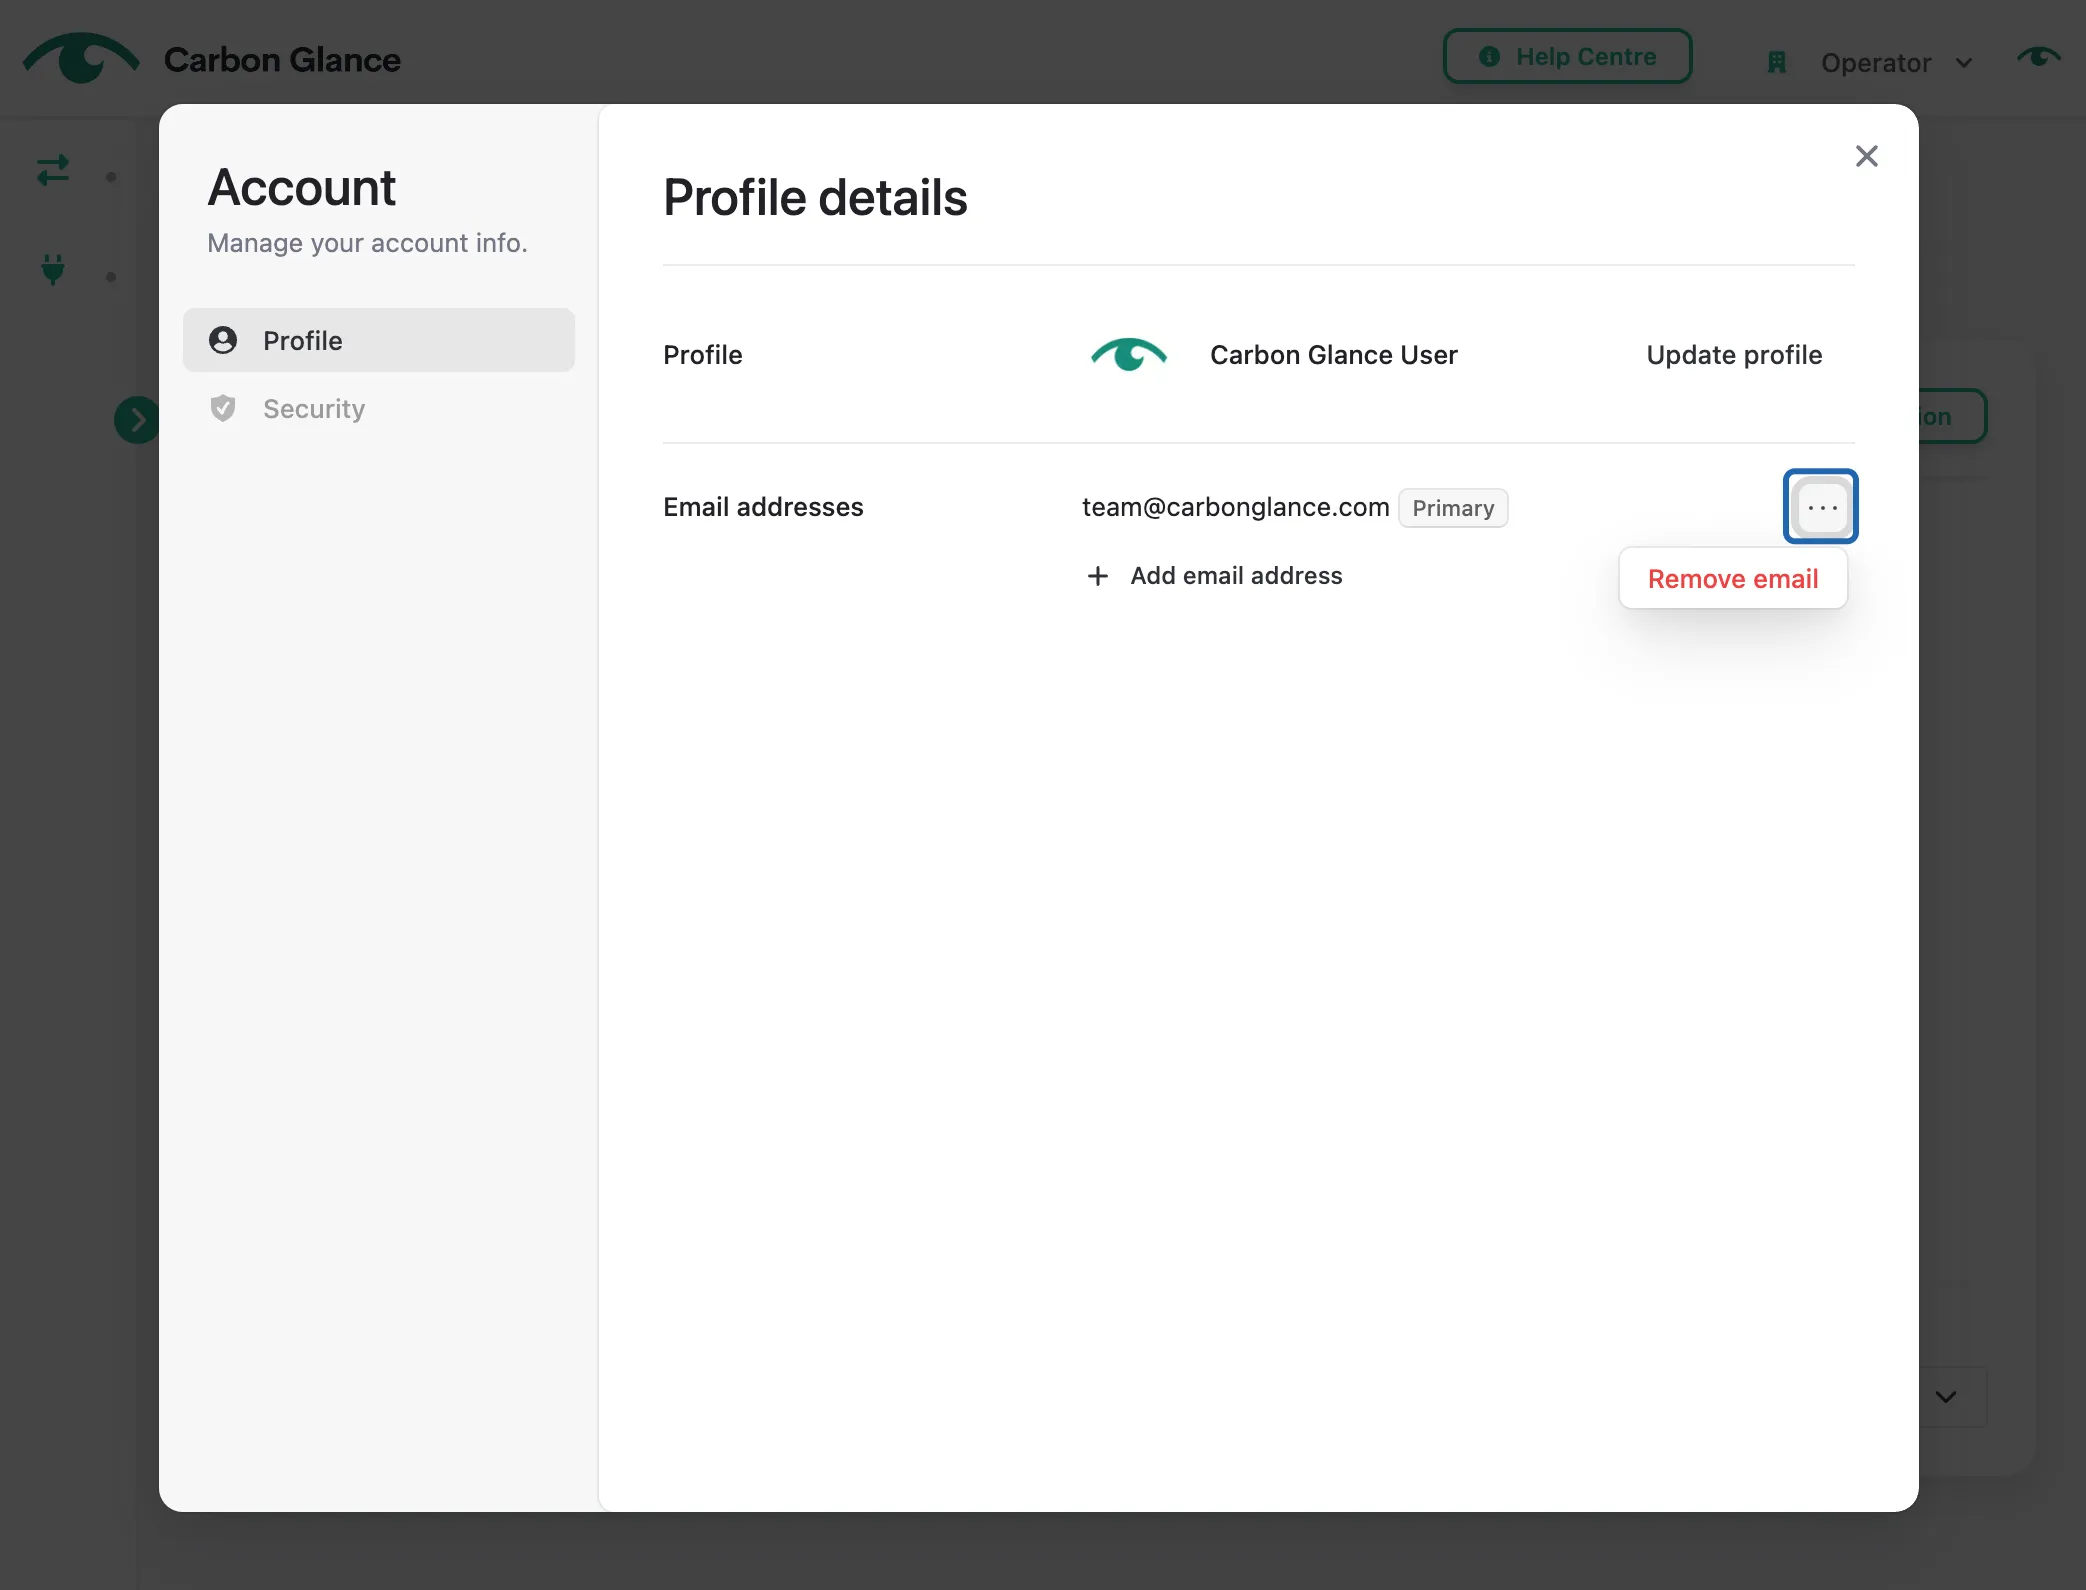Choose Remove email from the popup
Viewport: 2086px width, 1590px height.
[x=1733, y=579]
